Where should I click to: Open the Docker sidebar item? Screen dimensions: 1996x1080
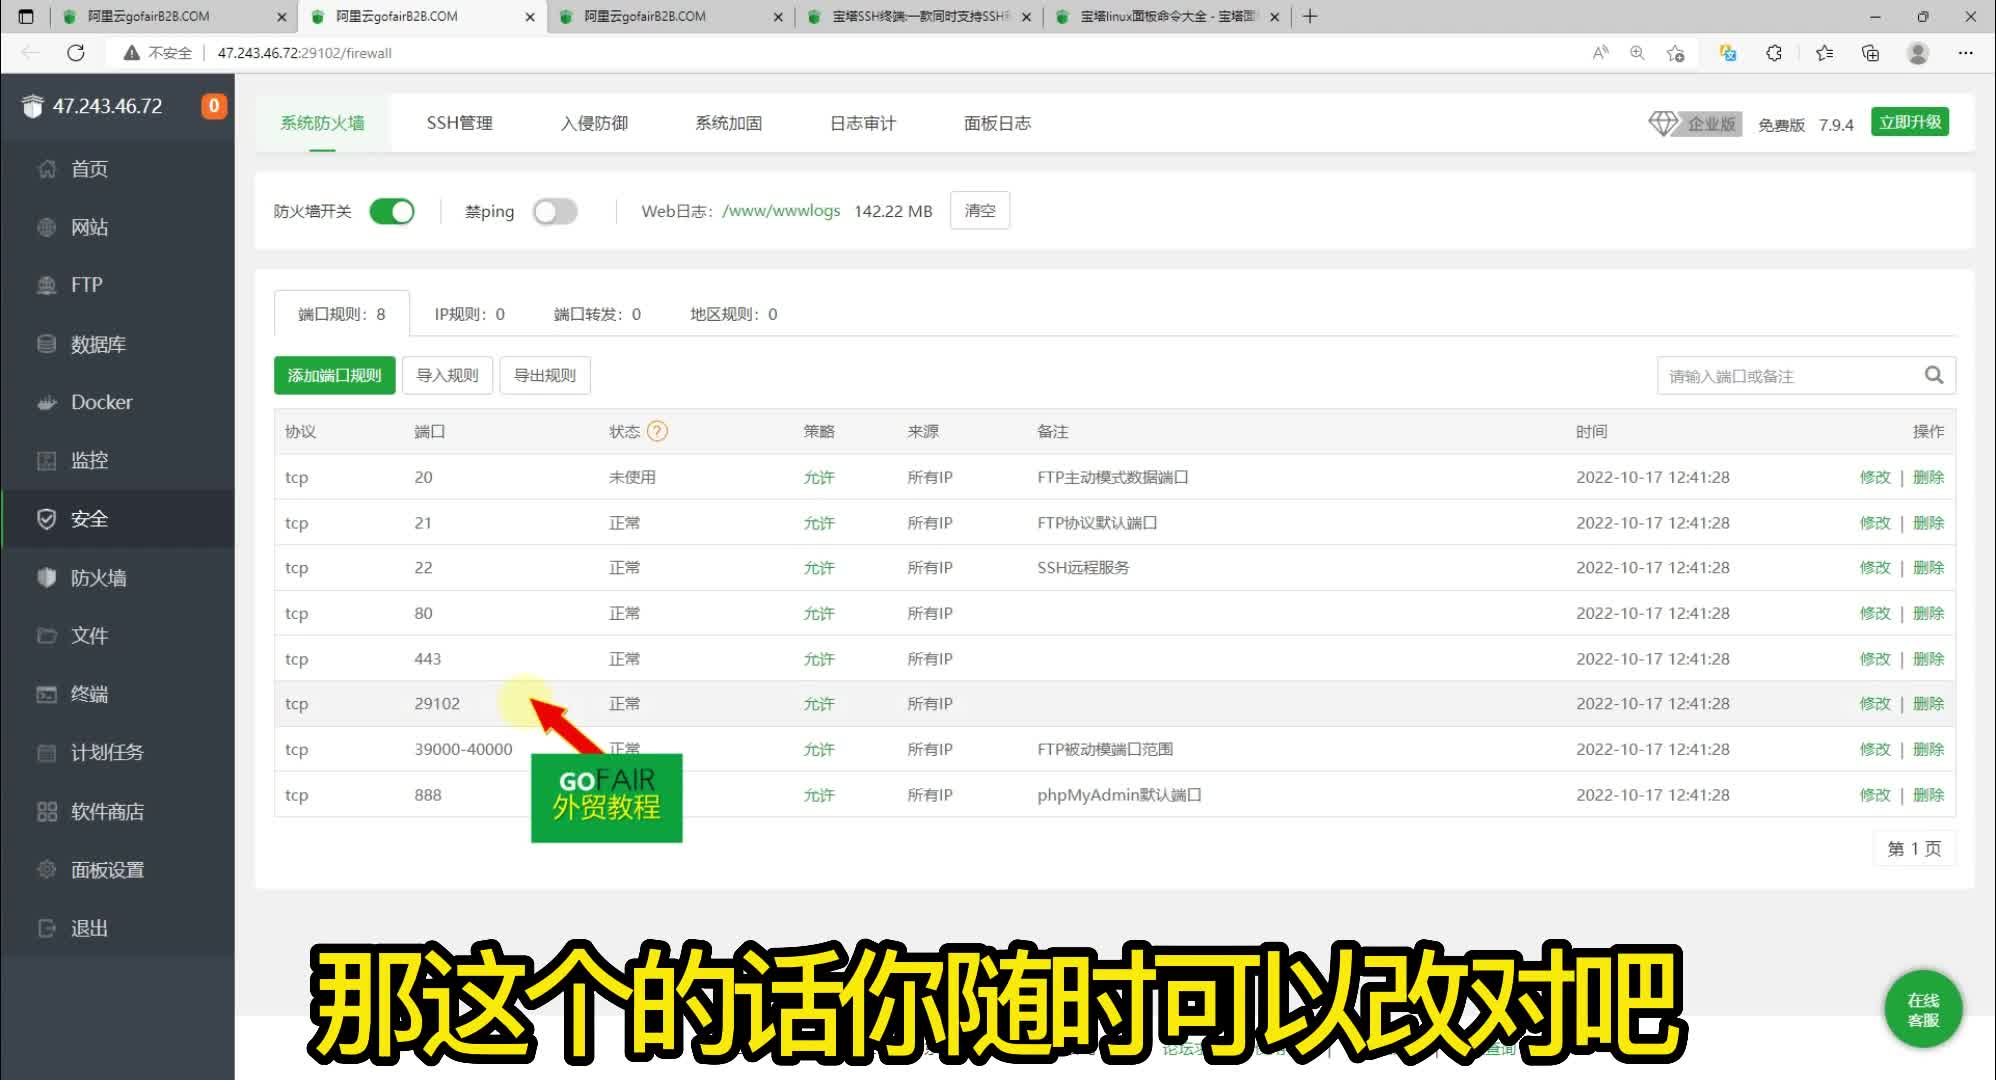point(117,402)
